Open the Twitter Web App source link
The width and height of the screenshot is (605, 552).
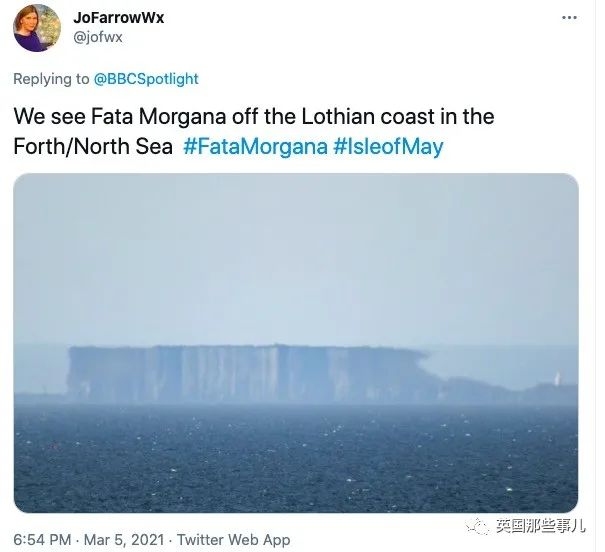pos(233,540)
